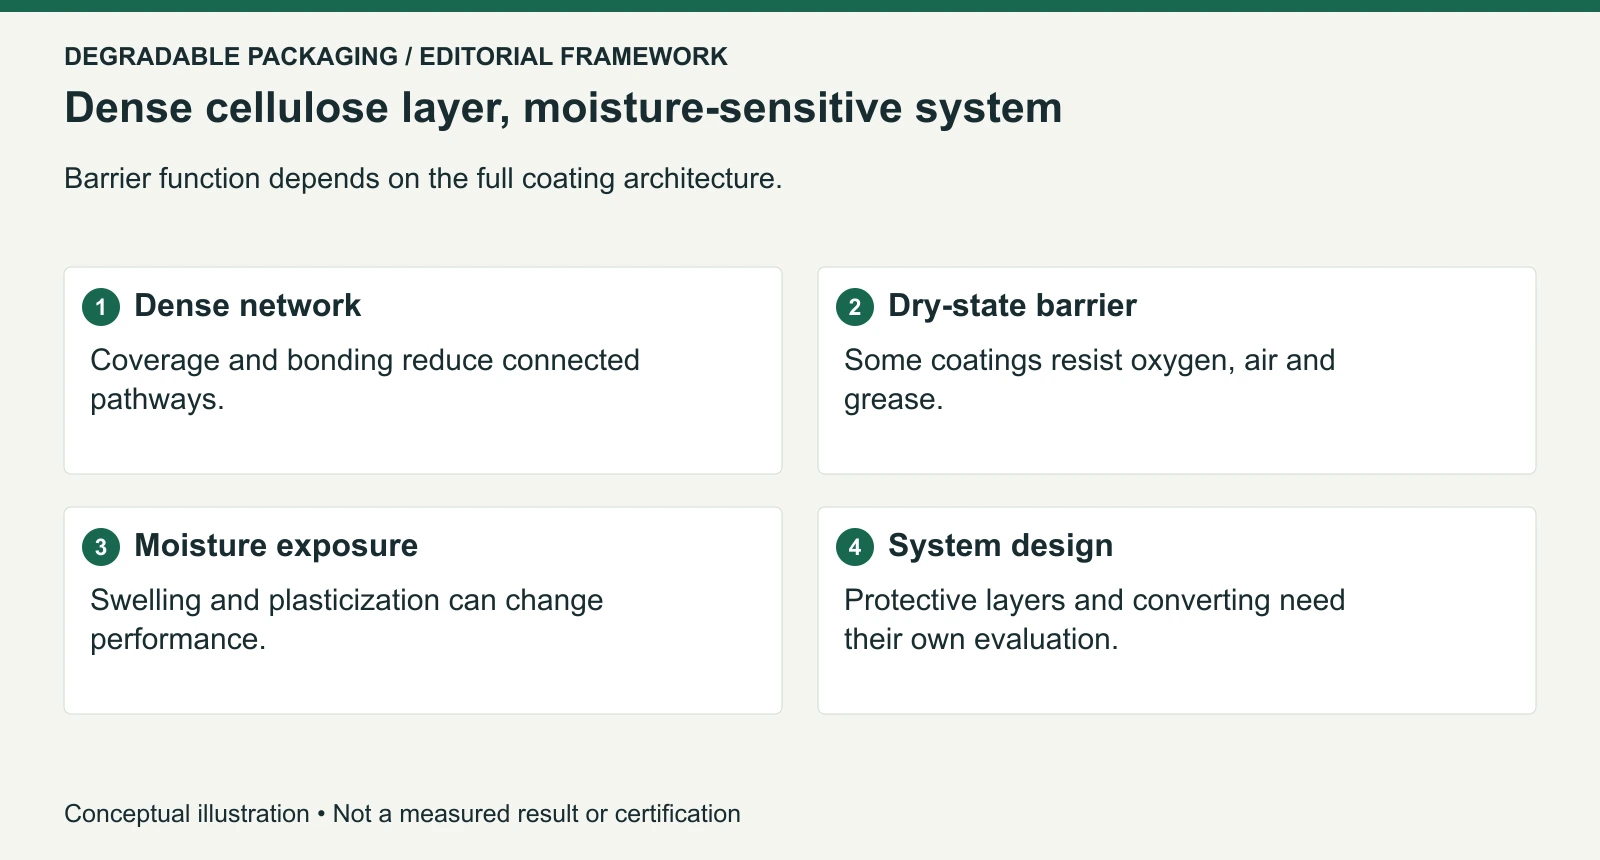Select the 'Dry-state barrier' card heading
Image resolution: width=1600 pixels, height=860 pixels.
[1012, 305]
